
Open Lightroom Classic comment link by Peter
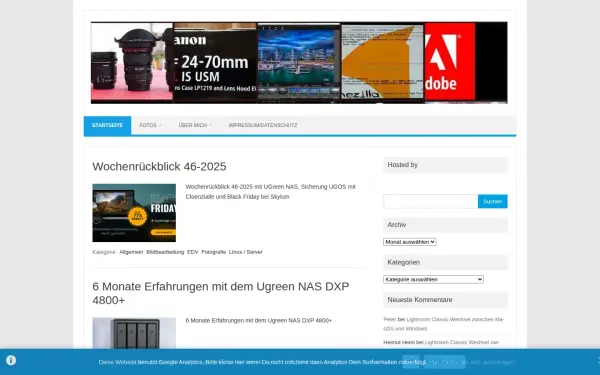point(444,324)
